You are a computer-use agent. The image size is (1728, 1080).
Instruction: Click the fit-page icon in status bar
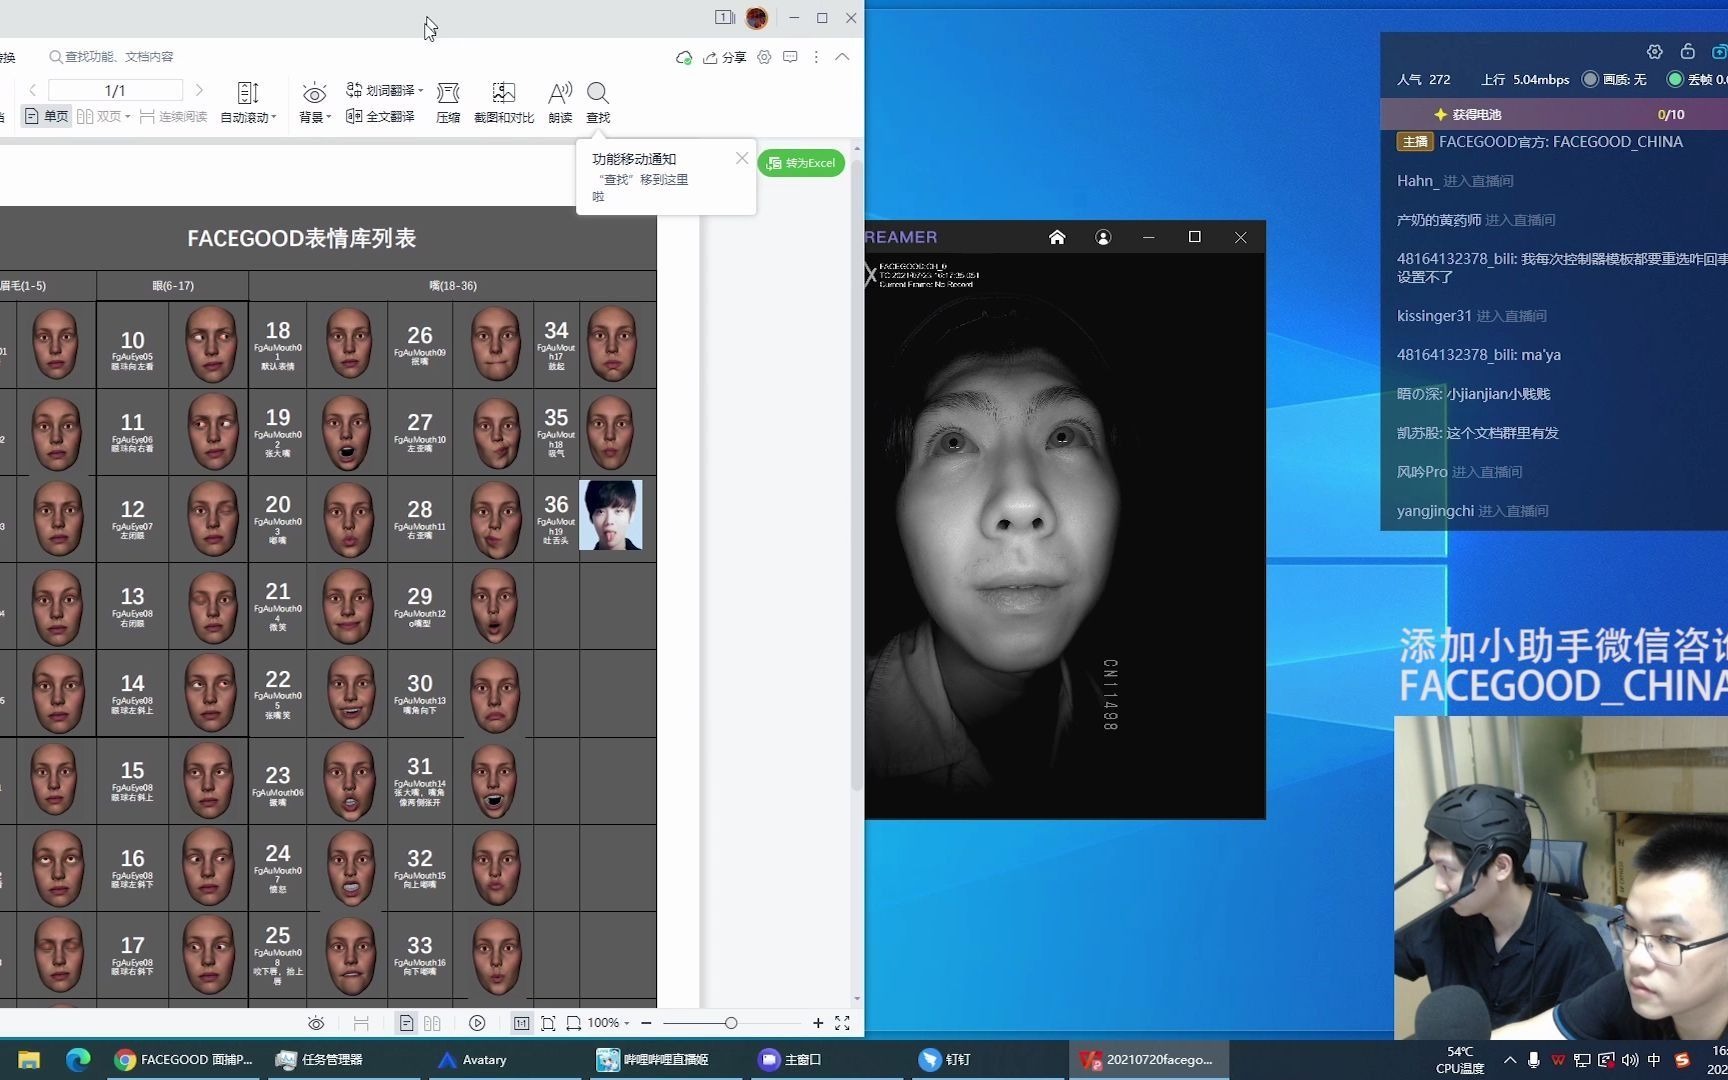click(548, 1023)
